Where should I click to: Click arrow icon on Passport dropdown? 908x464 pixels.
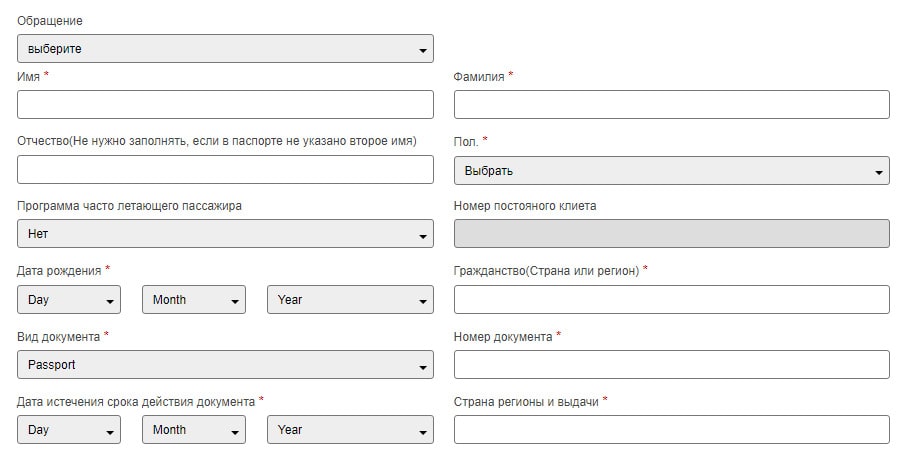coord(423,367)
